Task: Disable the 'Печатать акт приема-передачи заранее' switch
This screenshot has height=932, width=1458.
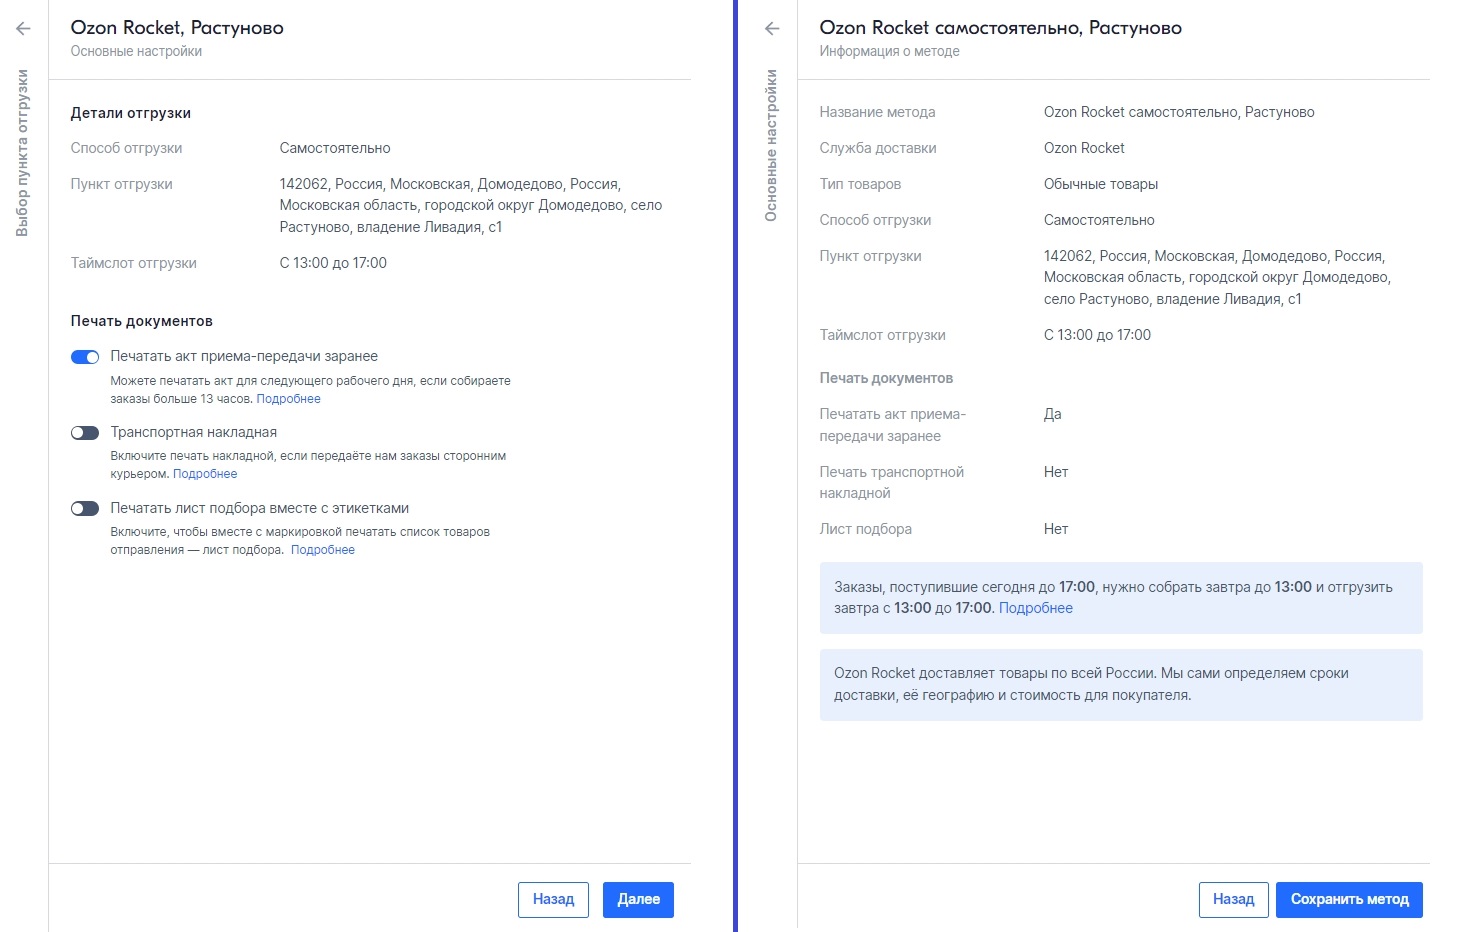Action: click(x=85, y=357)
